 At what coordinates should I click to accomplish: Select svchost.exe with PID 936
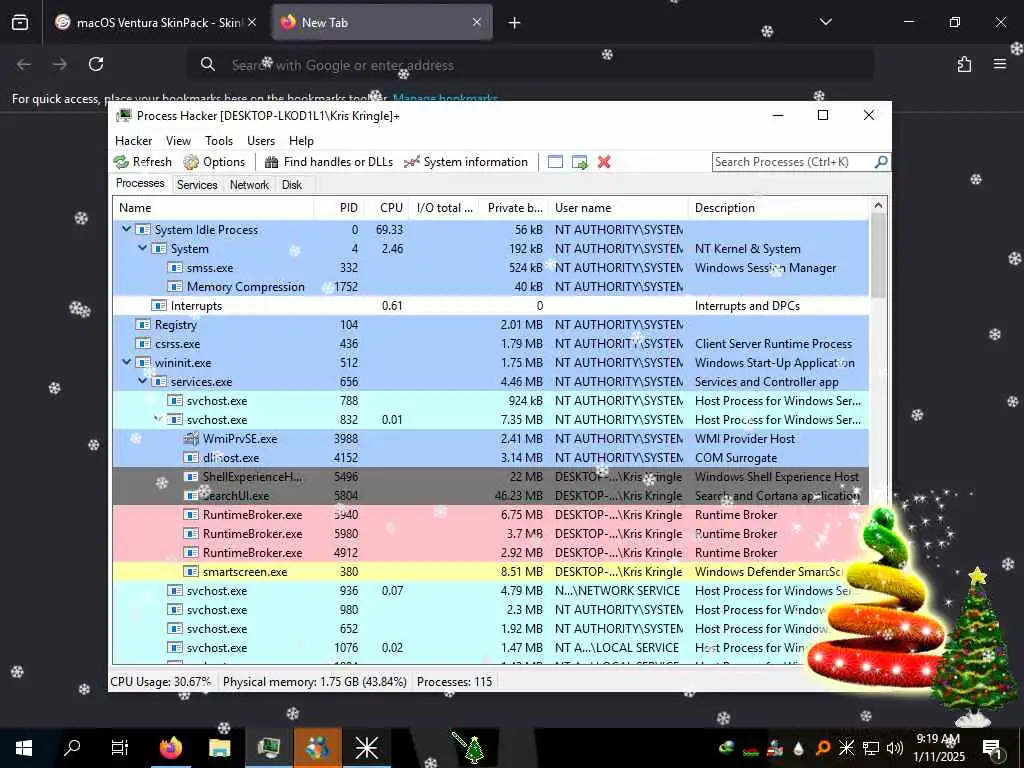coord(490,590)
